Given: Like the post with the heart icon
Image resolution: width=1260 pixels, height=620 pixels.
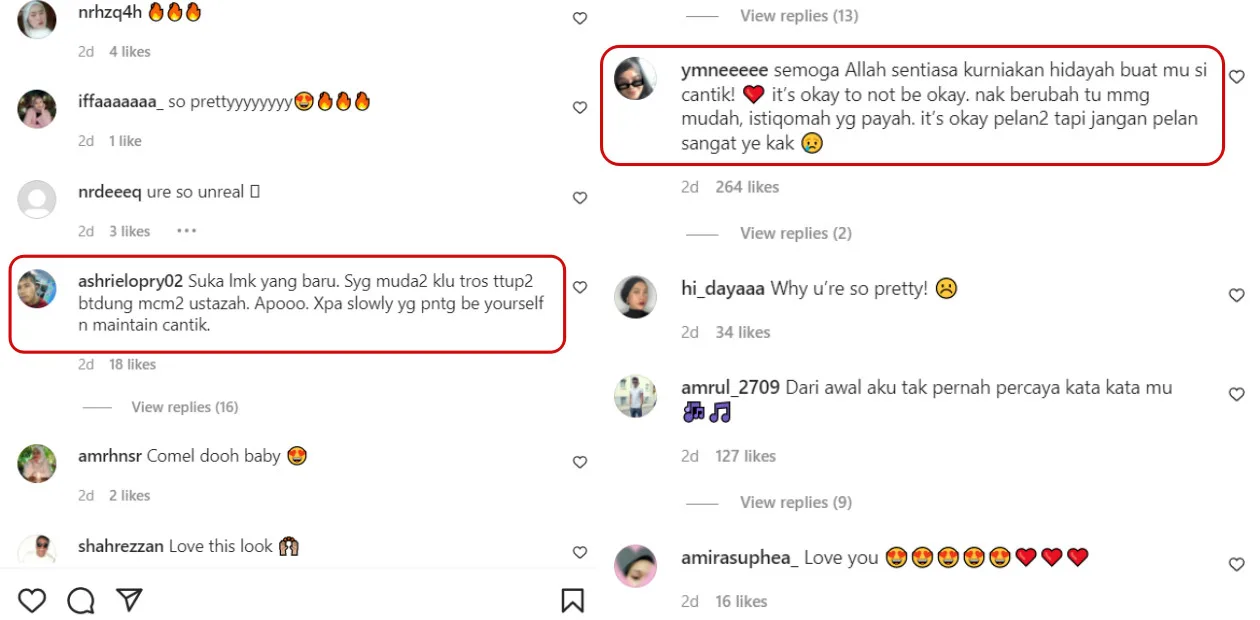Looking at the screenshot, I should (x=32, y=600).
